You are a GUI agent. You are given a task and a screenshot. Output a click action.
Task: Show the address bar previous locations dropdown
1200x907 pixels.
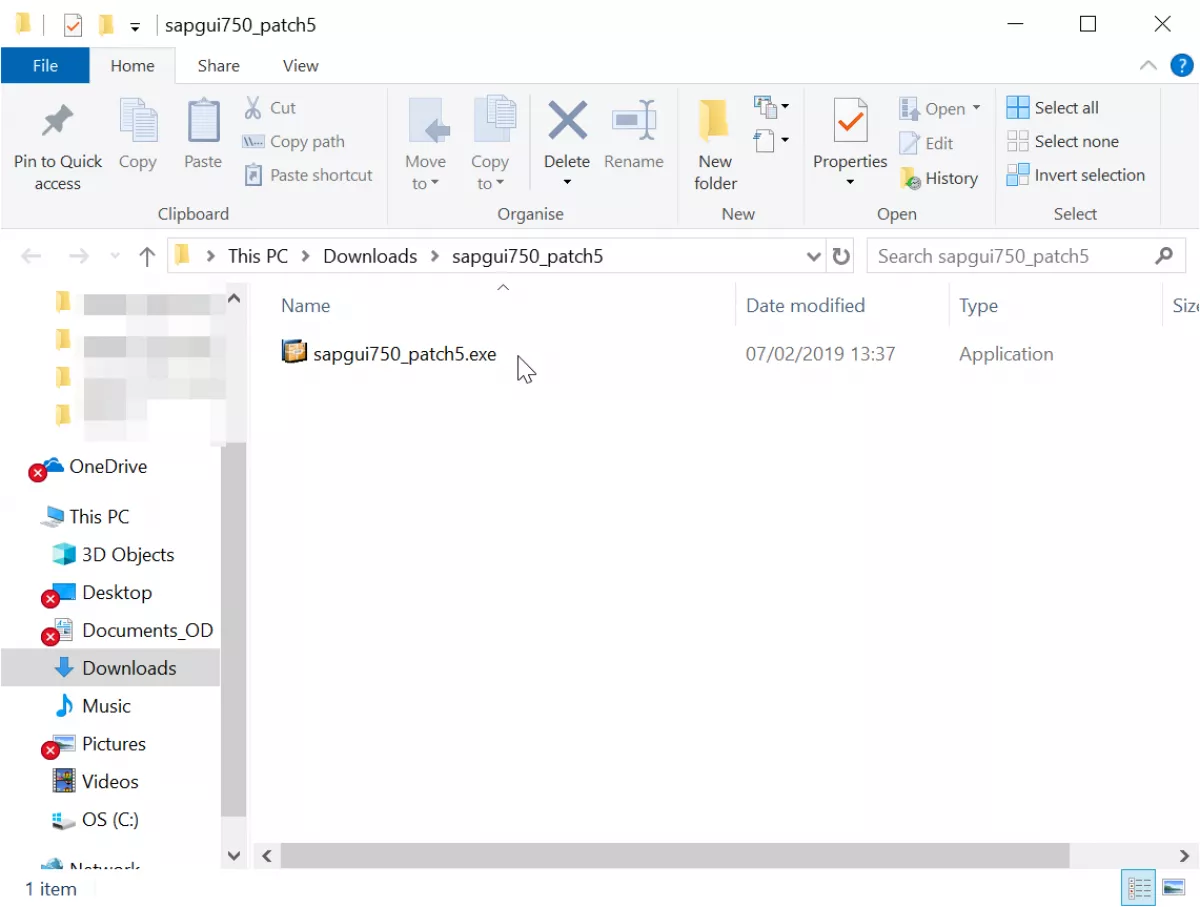pyautogui.click(x=813, y=256)
